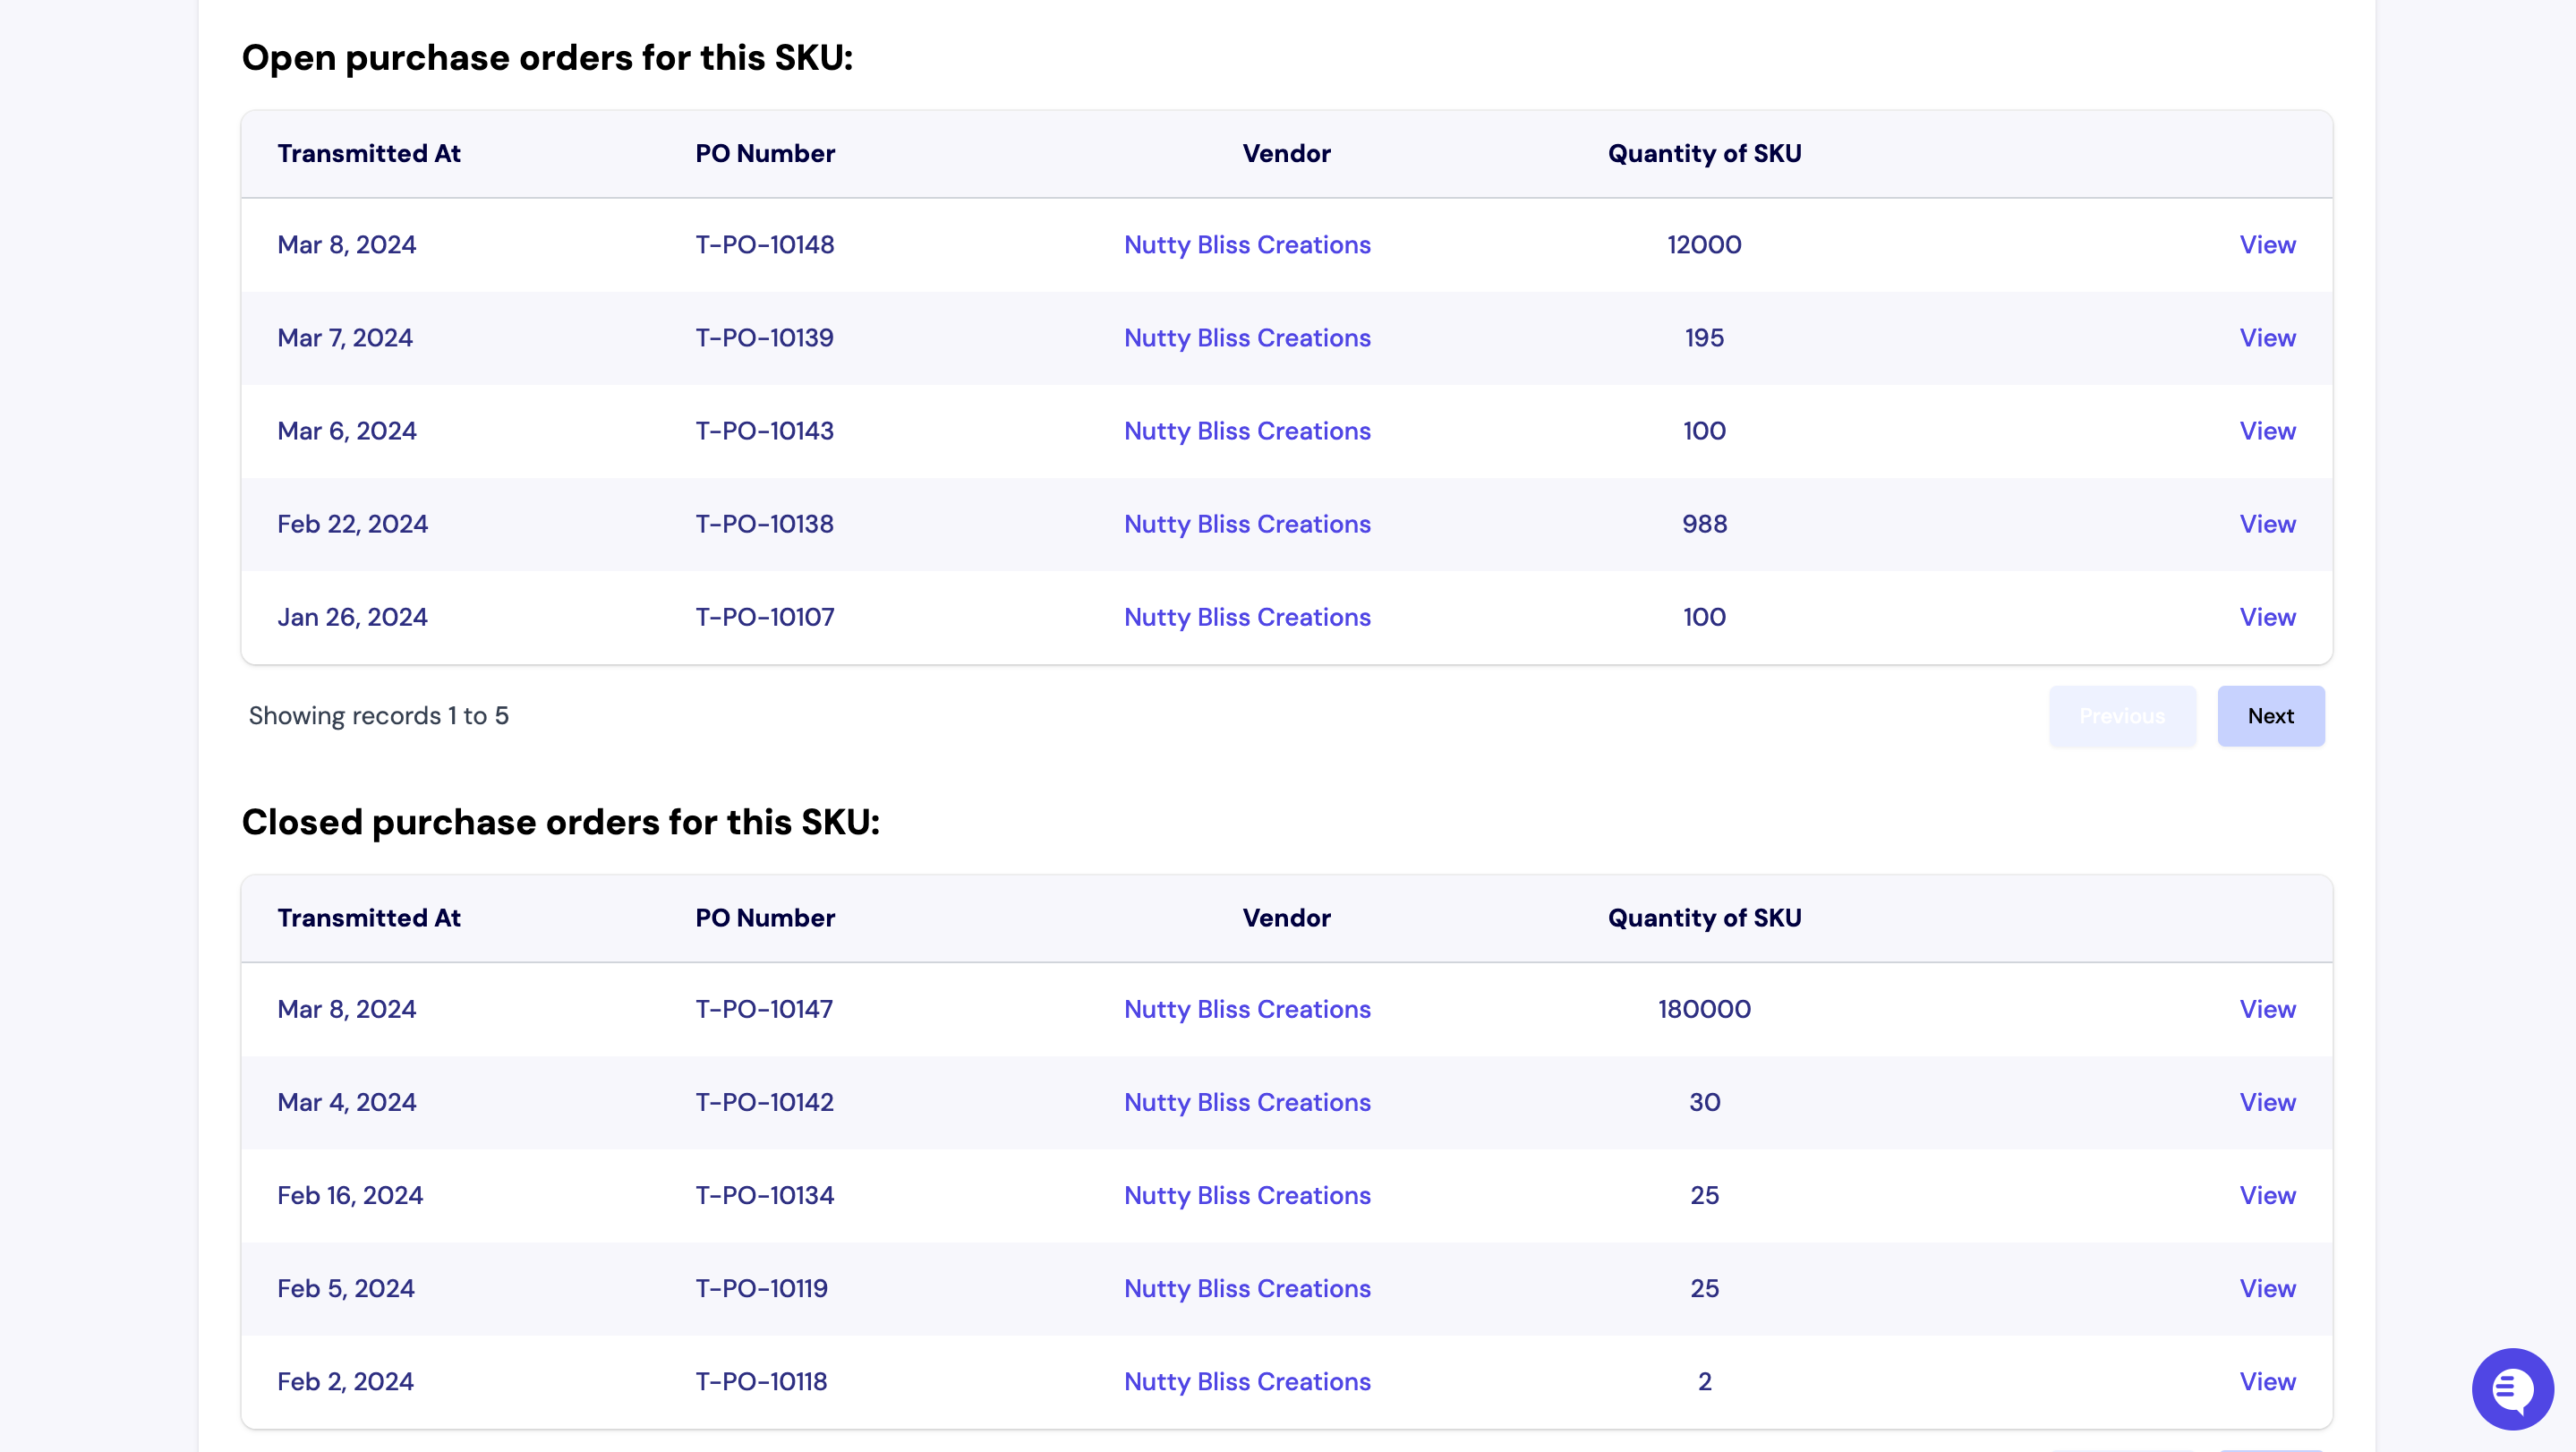
Task: Open vendor link in the T-PO-10147 row
Action: coord(1246,1009)
